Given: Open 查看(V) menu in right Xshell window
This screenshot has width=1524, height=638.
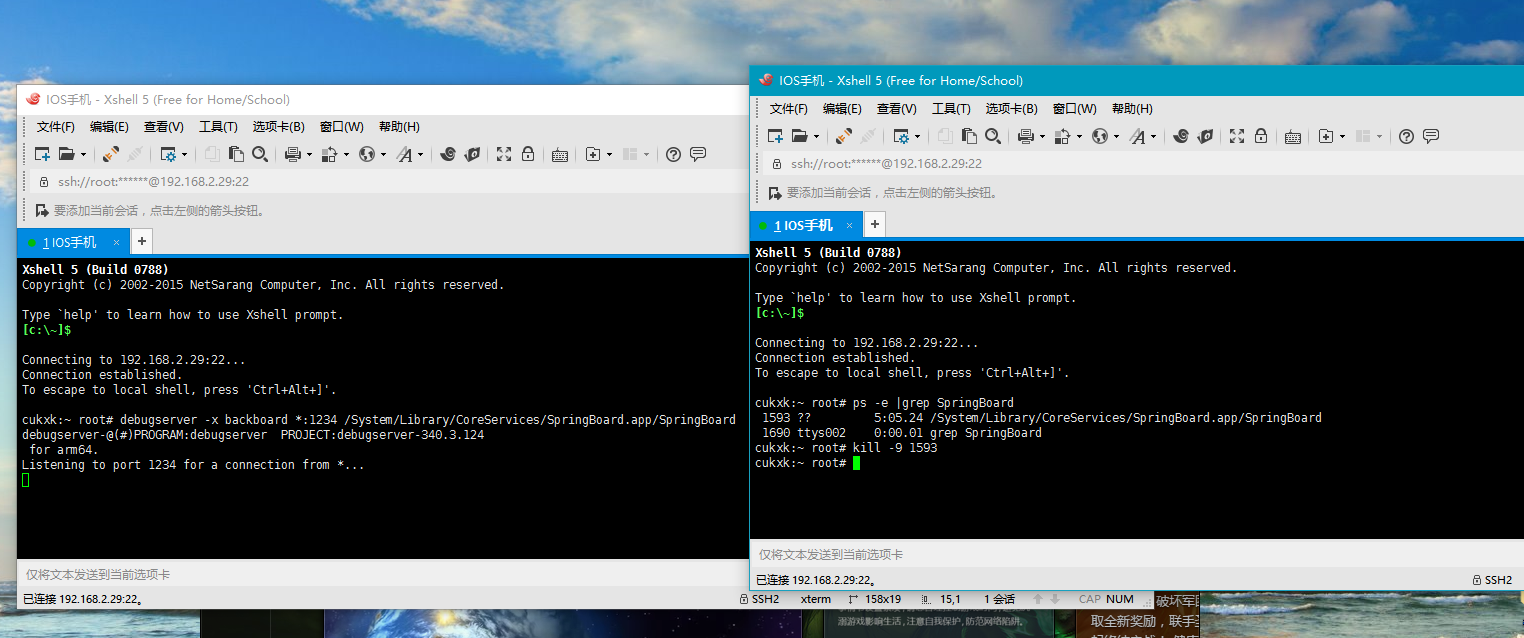Looking at the screenshot, I should pos(896,109).
